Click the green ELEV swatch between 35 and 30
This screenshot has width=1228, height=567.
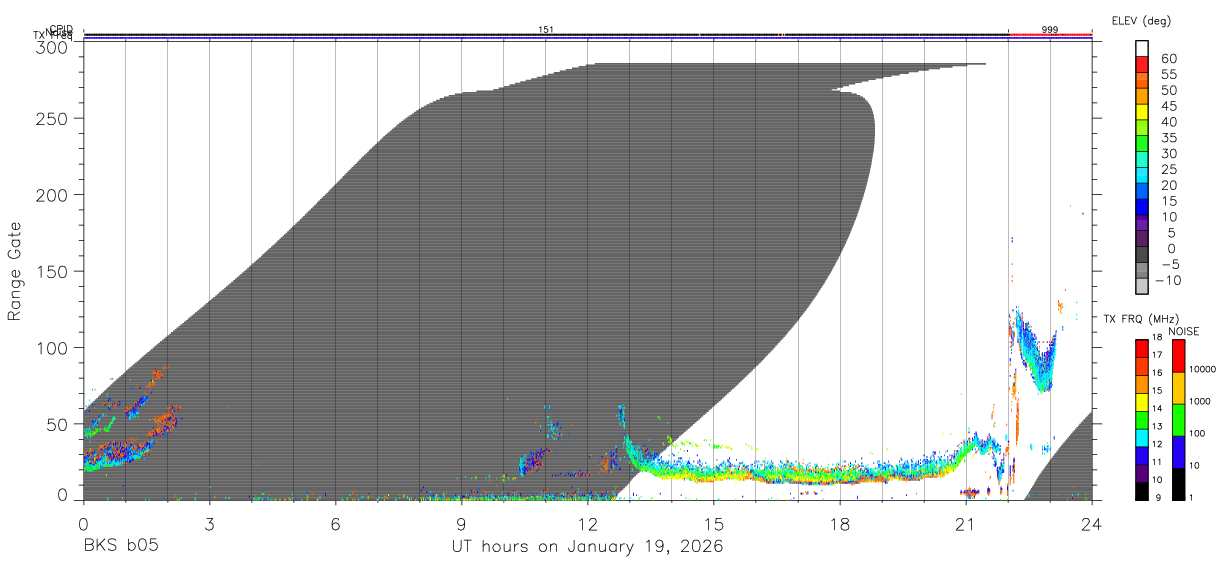pos(1141,145)
